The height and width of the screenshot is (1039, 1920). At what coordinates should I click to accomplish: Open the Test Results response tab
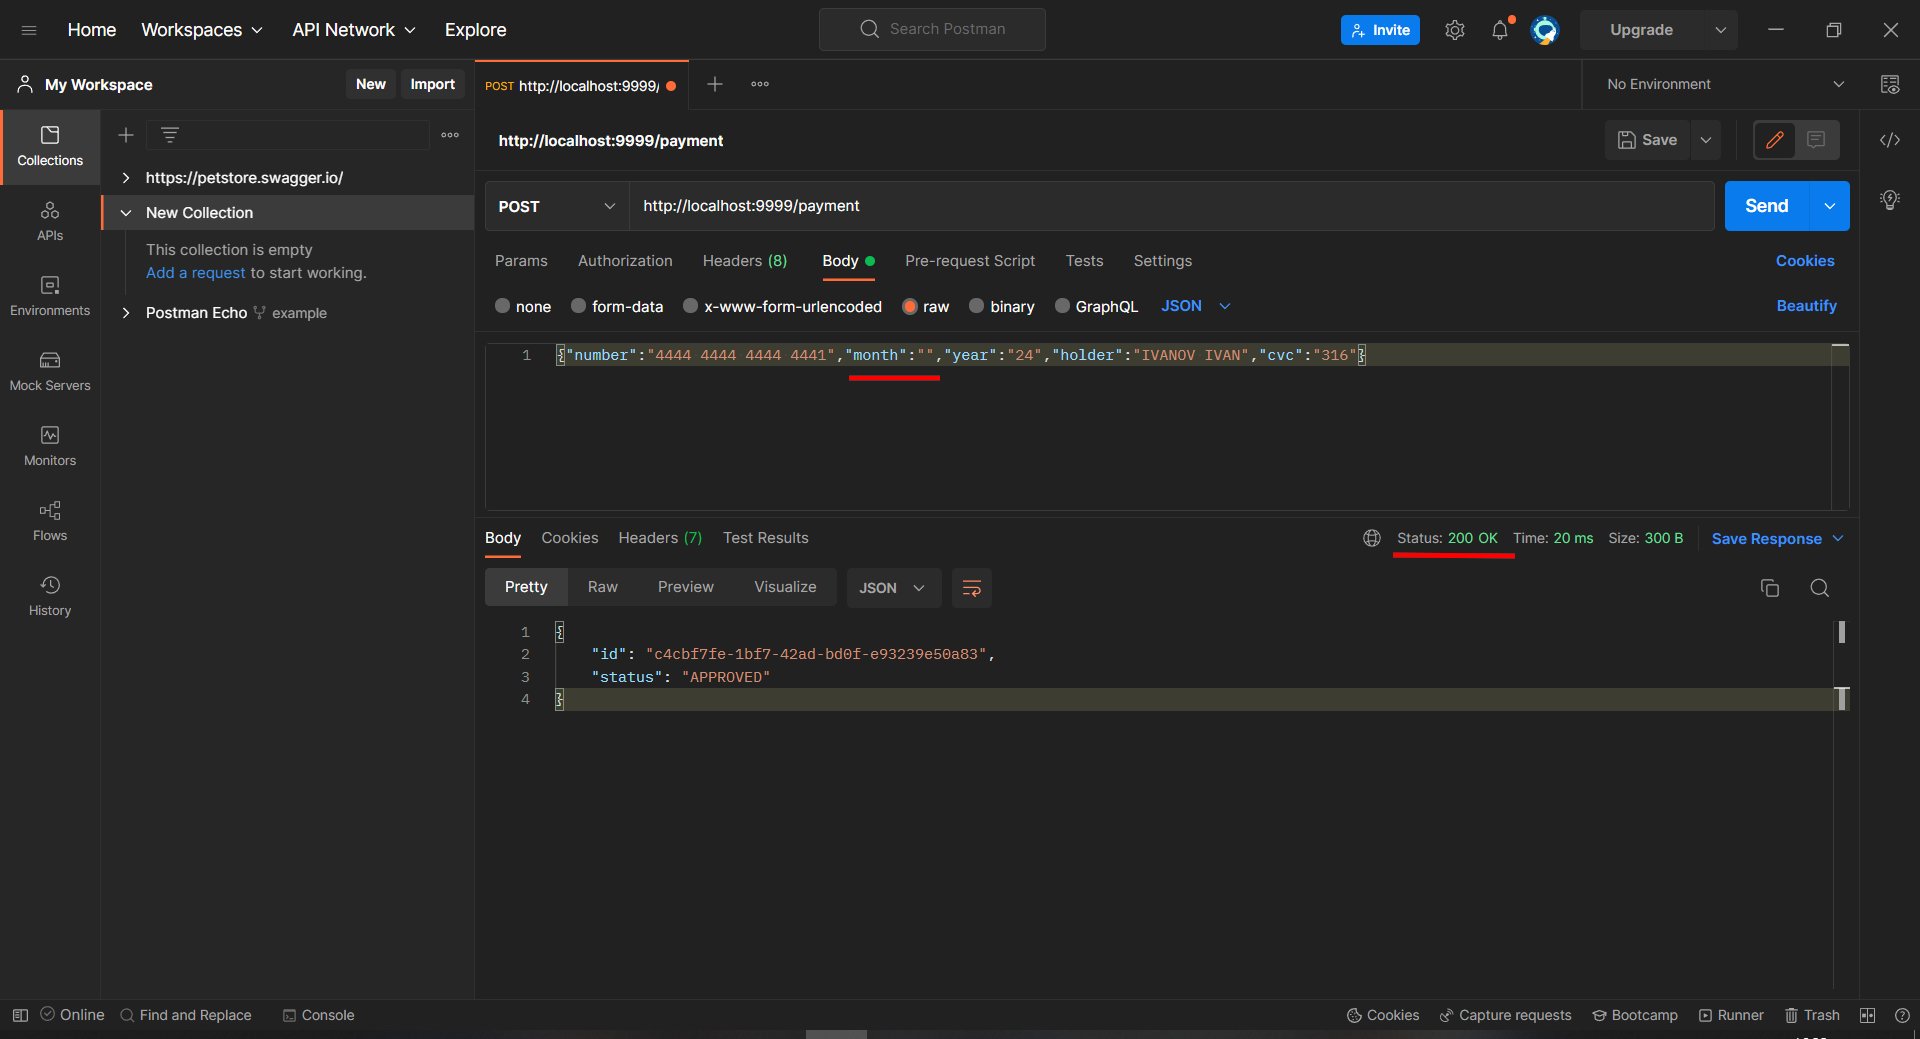click(x=765, y=538)
